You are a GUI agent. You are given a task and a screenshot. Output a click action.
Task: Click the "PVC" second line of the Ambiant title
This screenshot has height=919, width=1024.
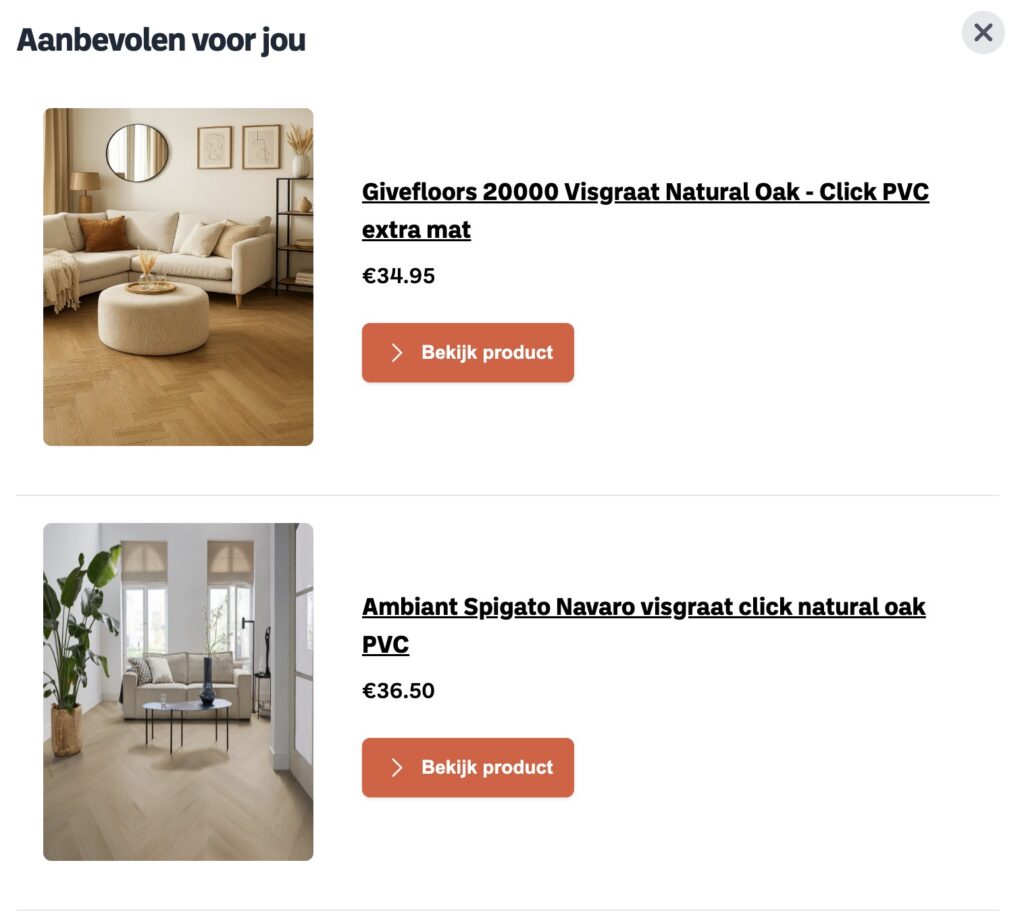pyautogui.click(x=385, y=645)
